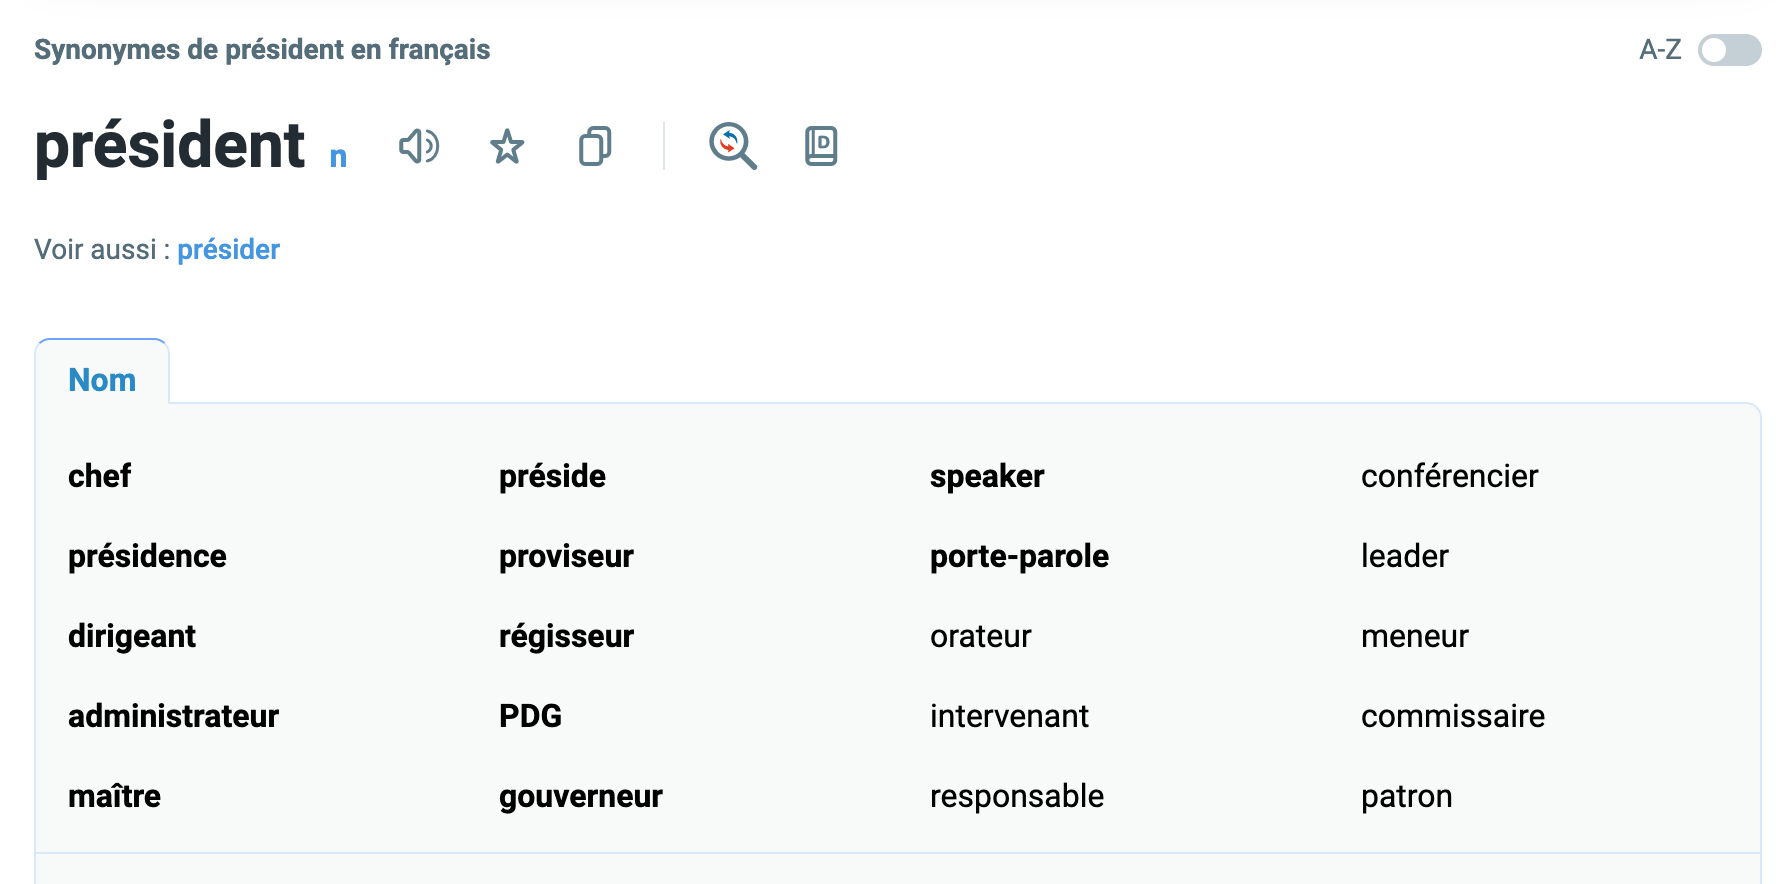
Task: Click the blue n noun label
Action: coord(338,157)
